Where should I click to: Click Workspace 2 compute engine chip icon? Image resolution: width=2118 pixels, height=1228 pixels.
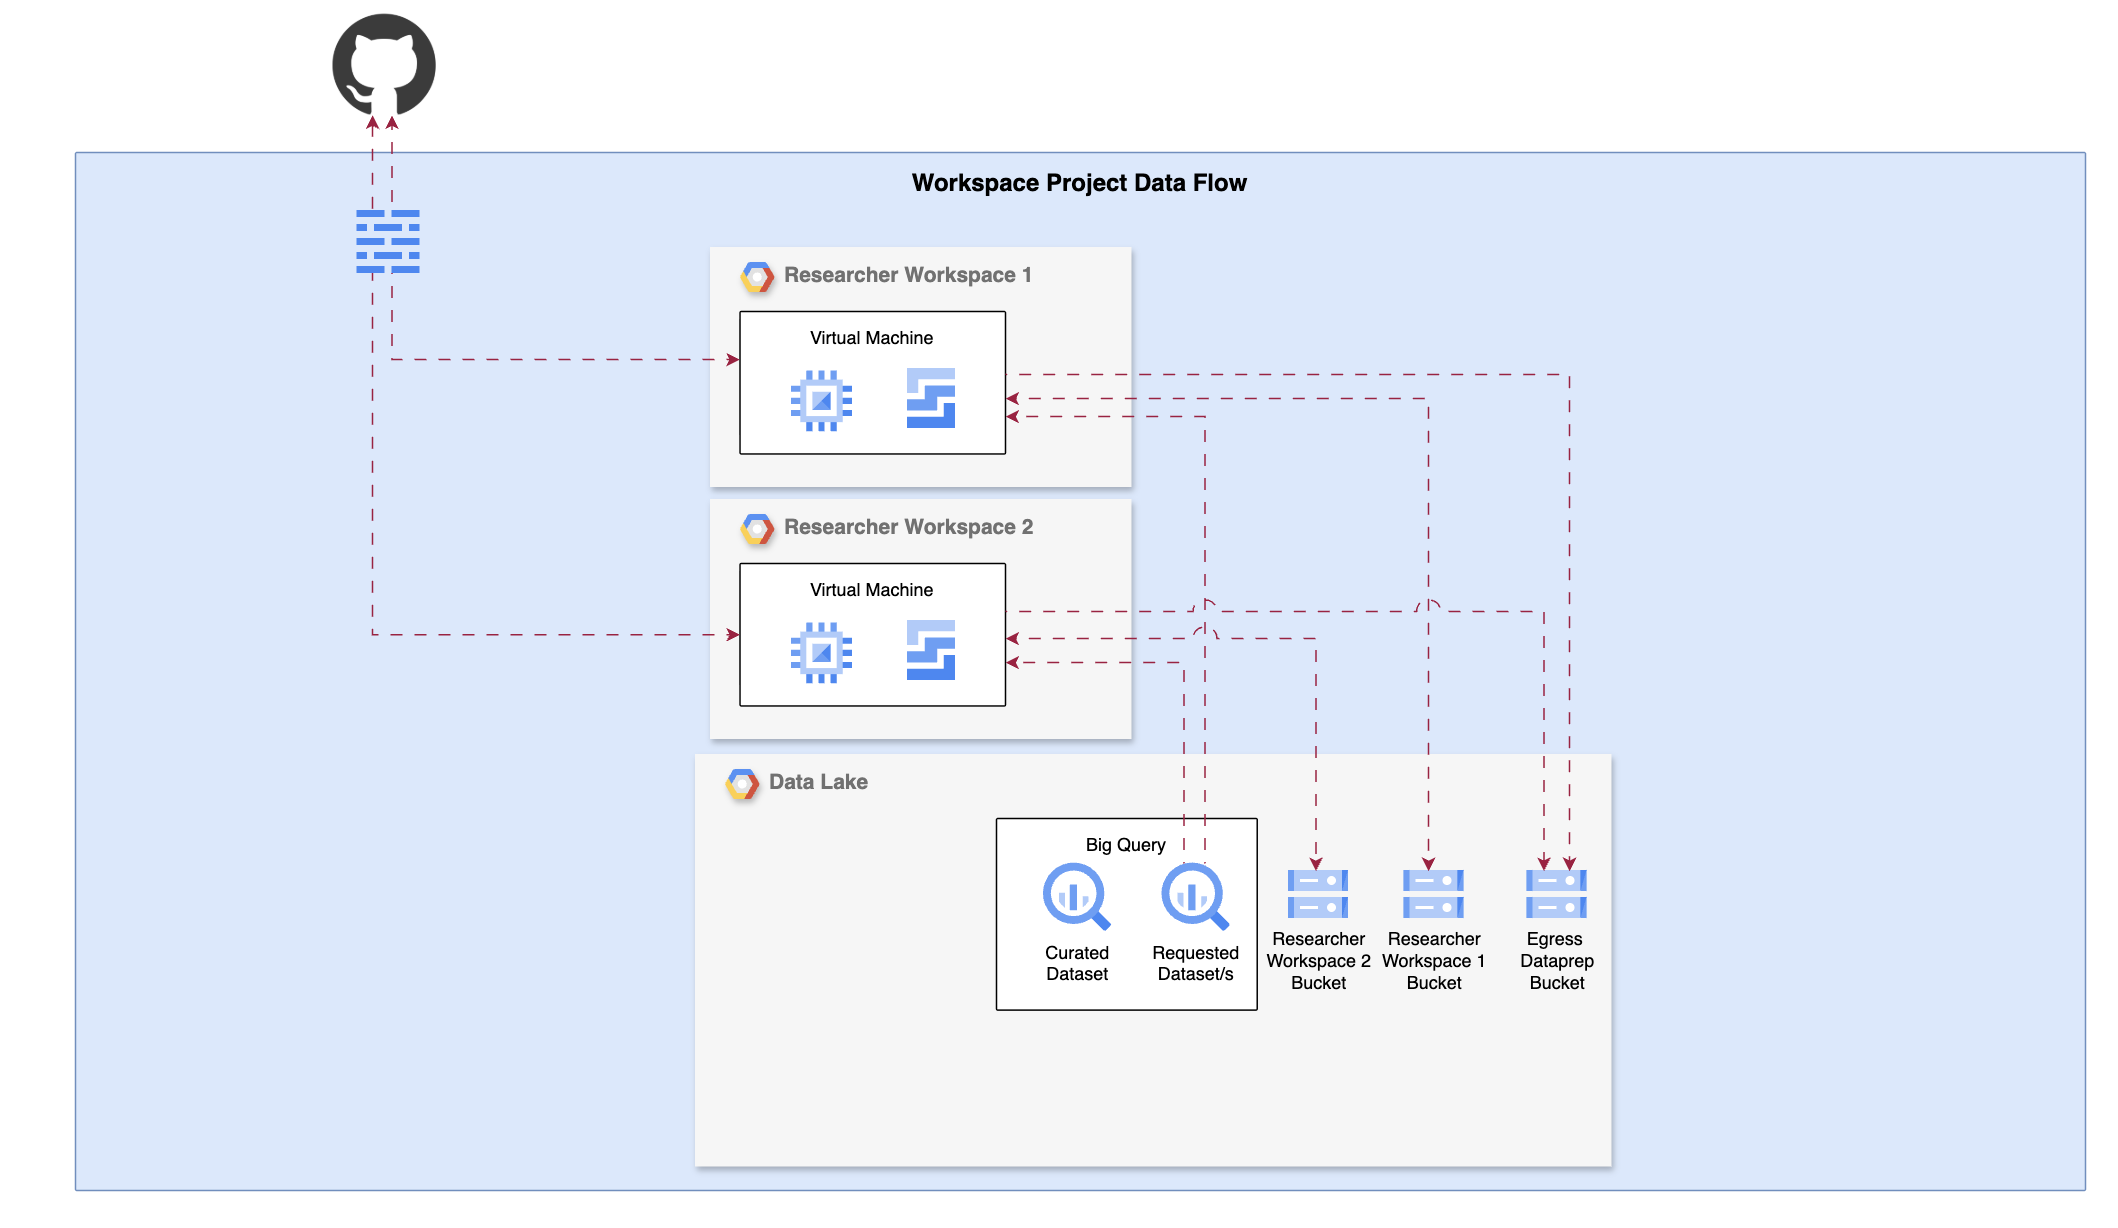click(x=821, y=653)
